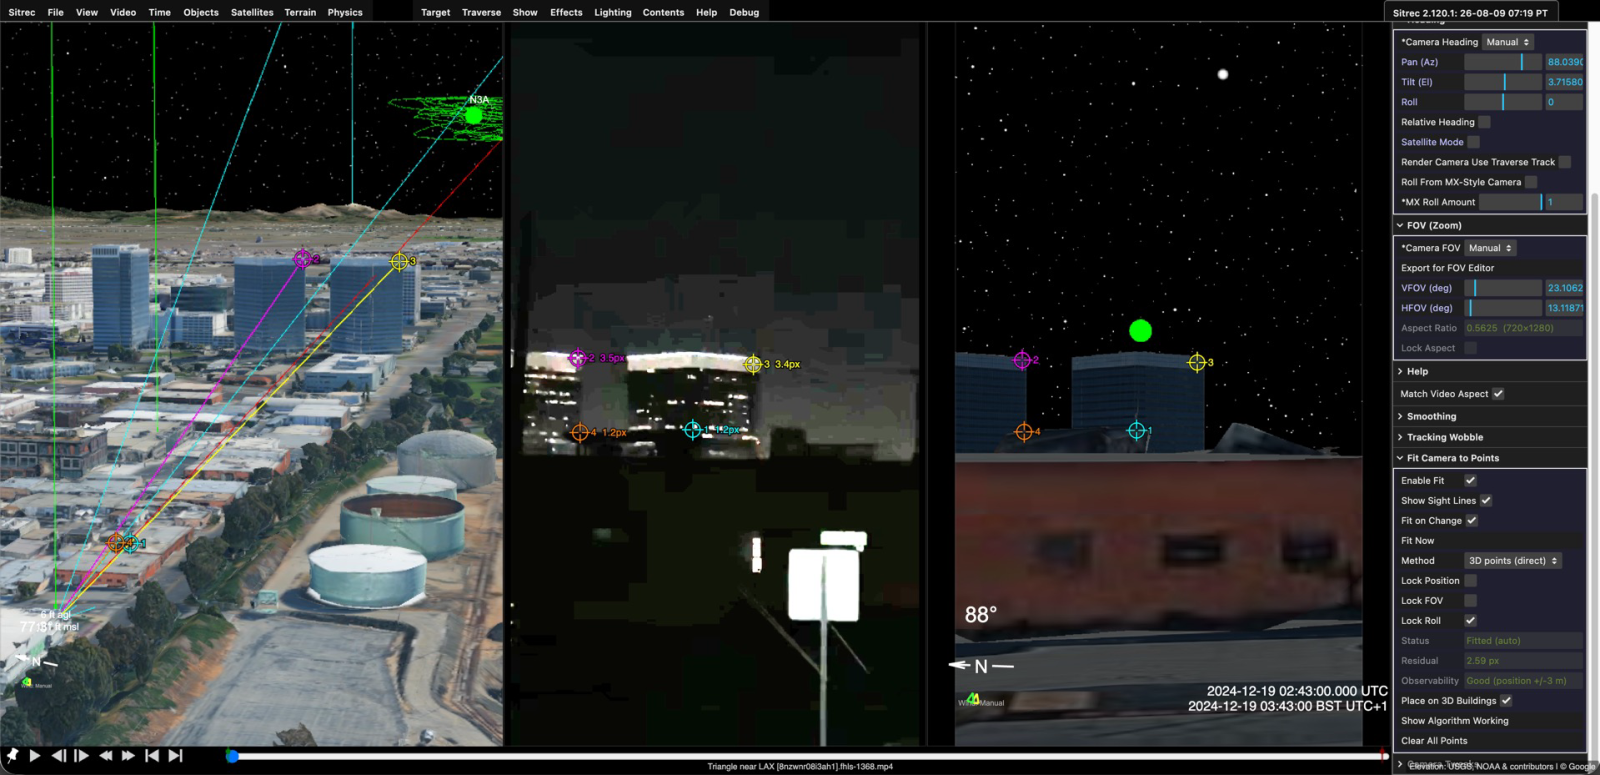Open the Debug menu
The image size is (1600, 775).
coord(744,13)
